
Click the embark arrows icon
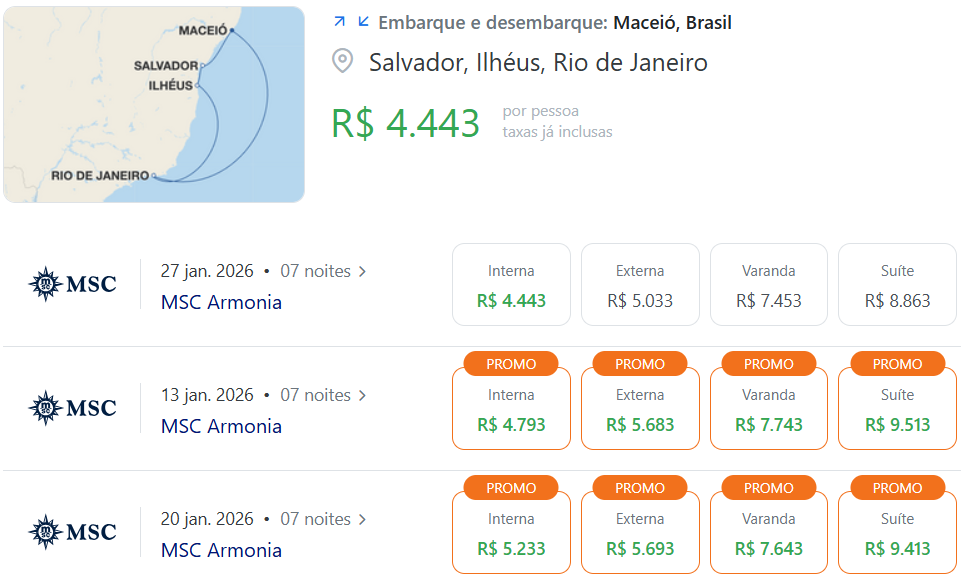point(351,22)
